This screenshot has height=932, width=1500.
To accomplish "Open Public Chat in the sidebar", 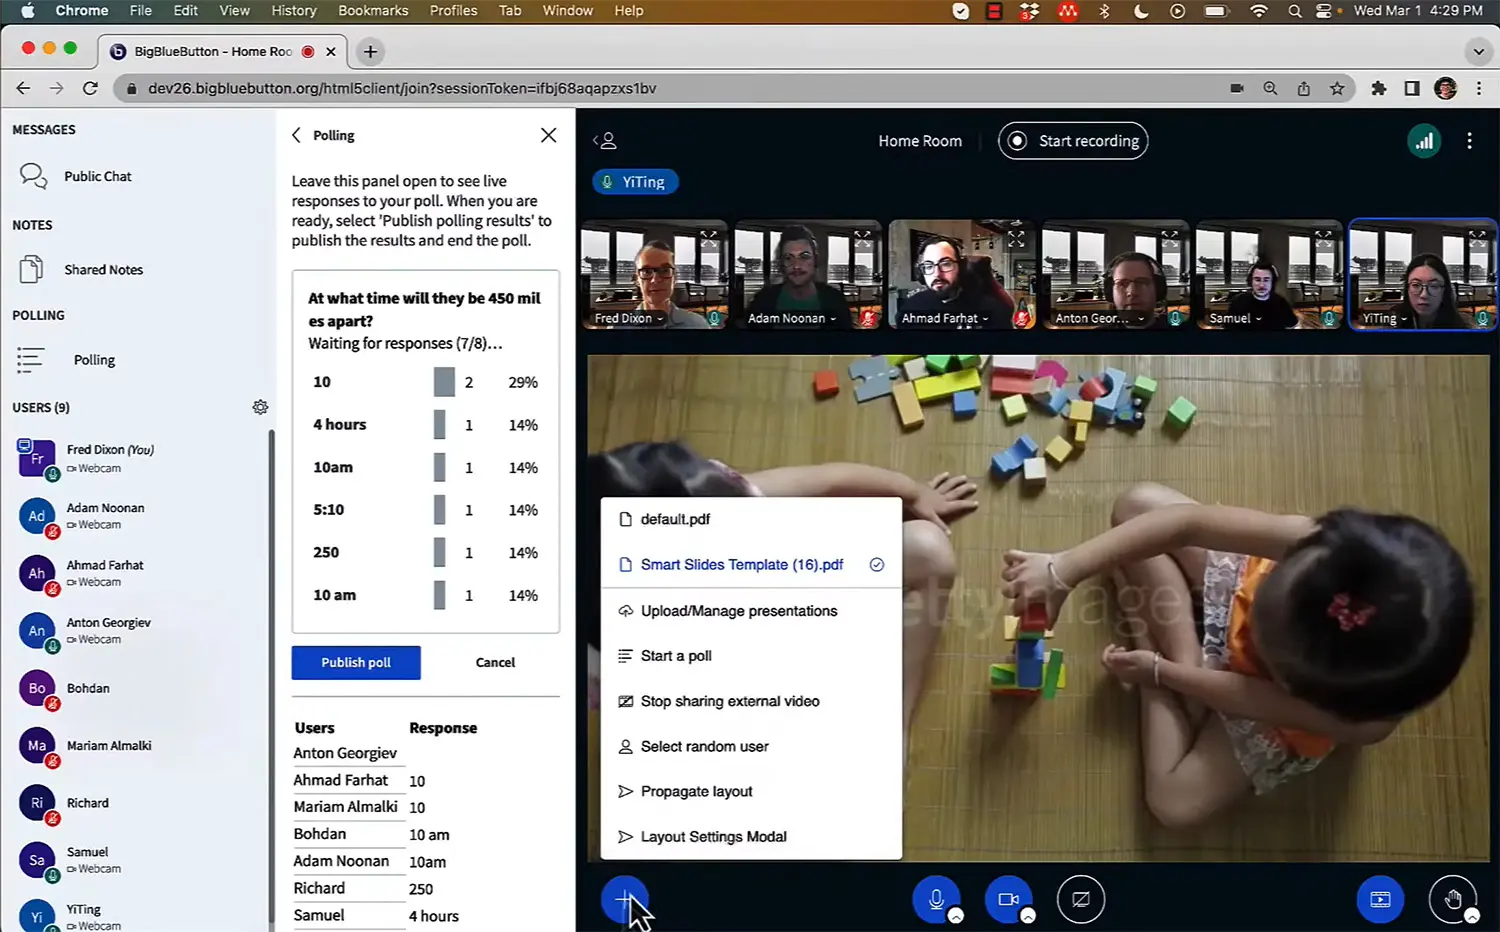I will coord(97,176).
